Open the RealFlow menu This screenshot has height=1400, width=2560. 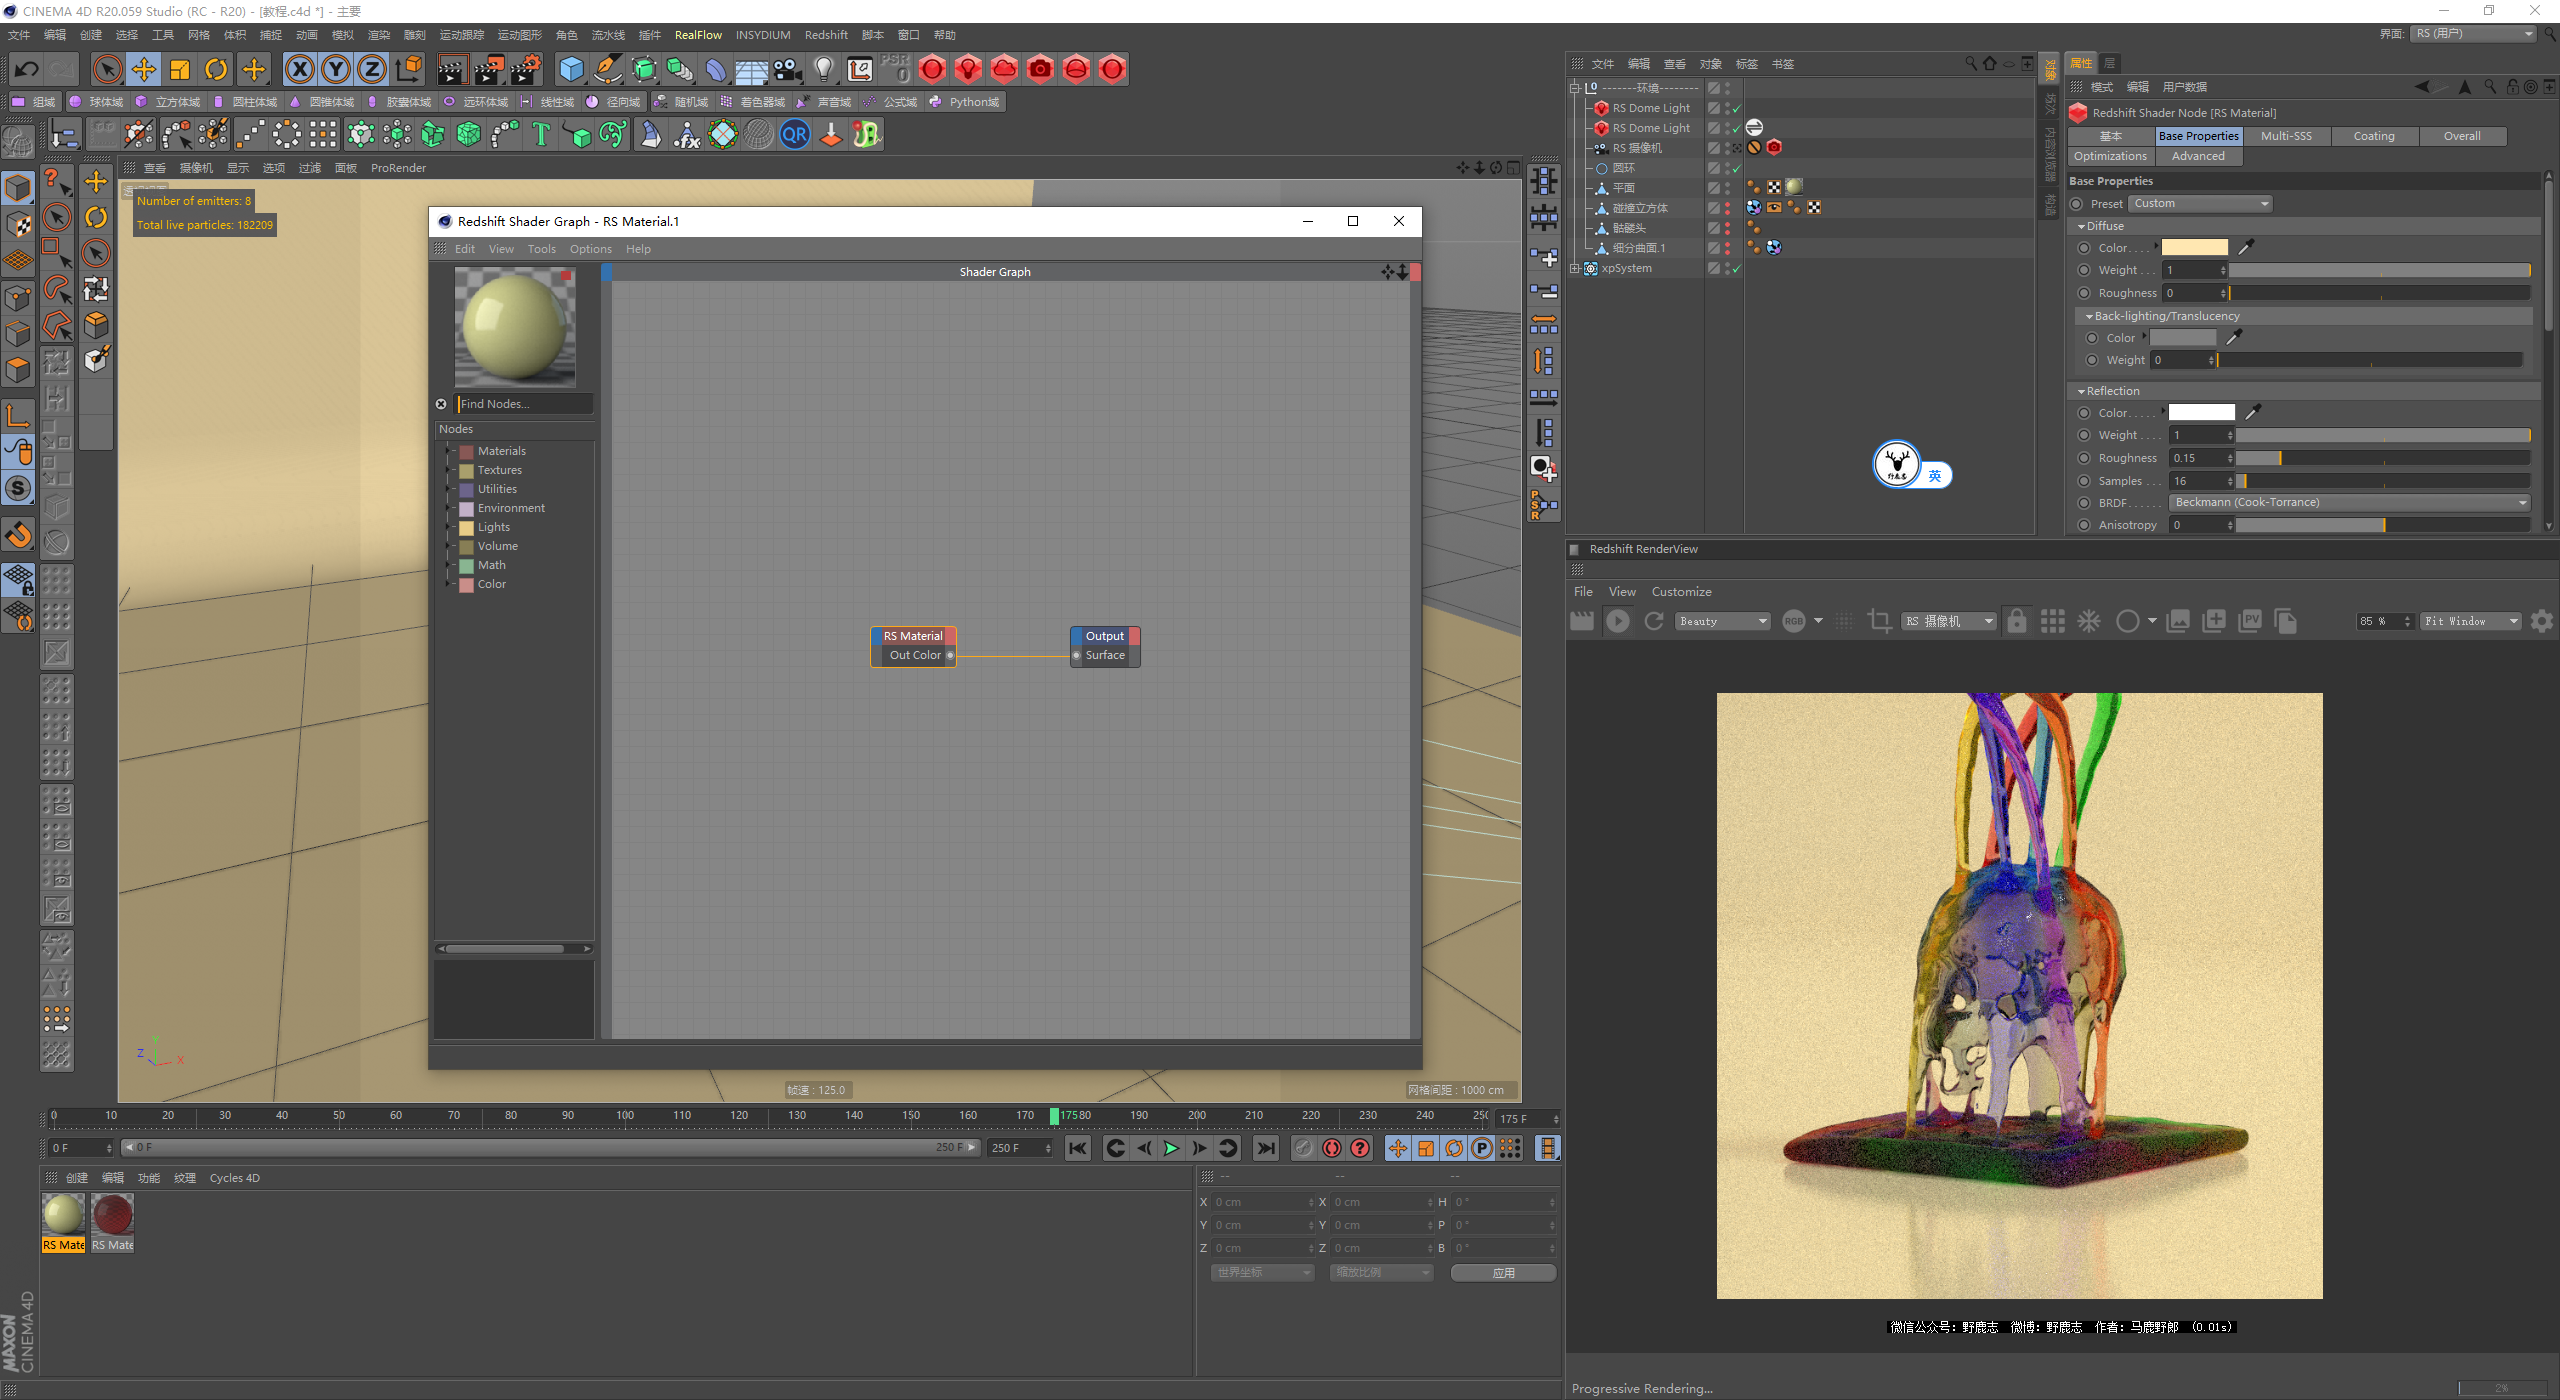698,35
